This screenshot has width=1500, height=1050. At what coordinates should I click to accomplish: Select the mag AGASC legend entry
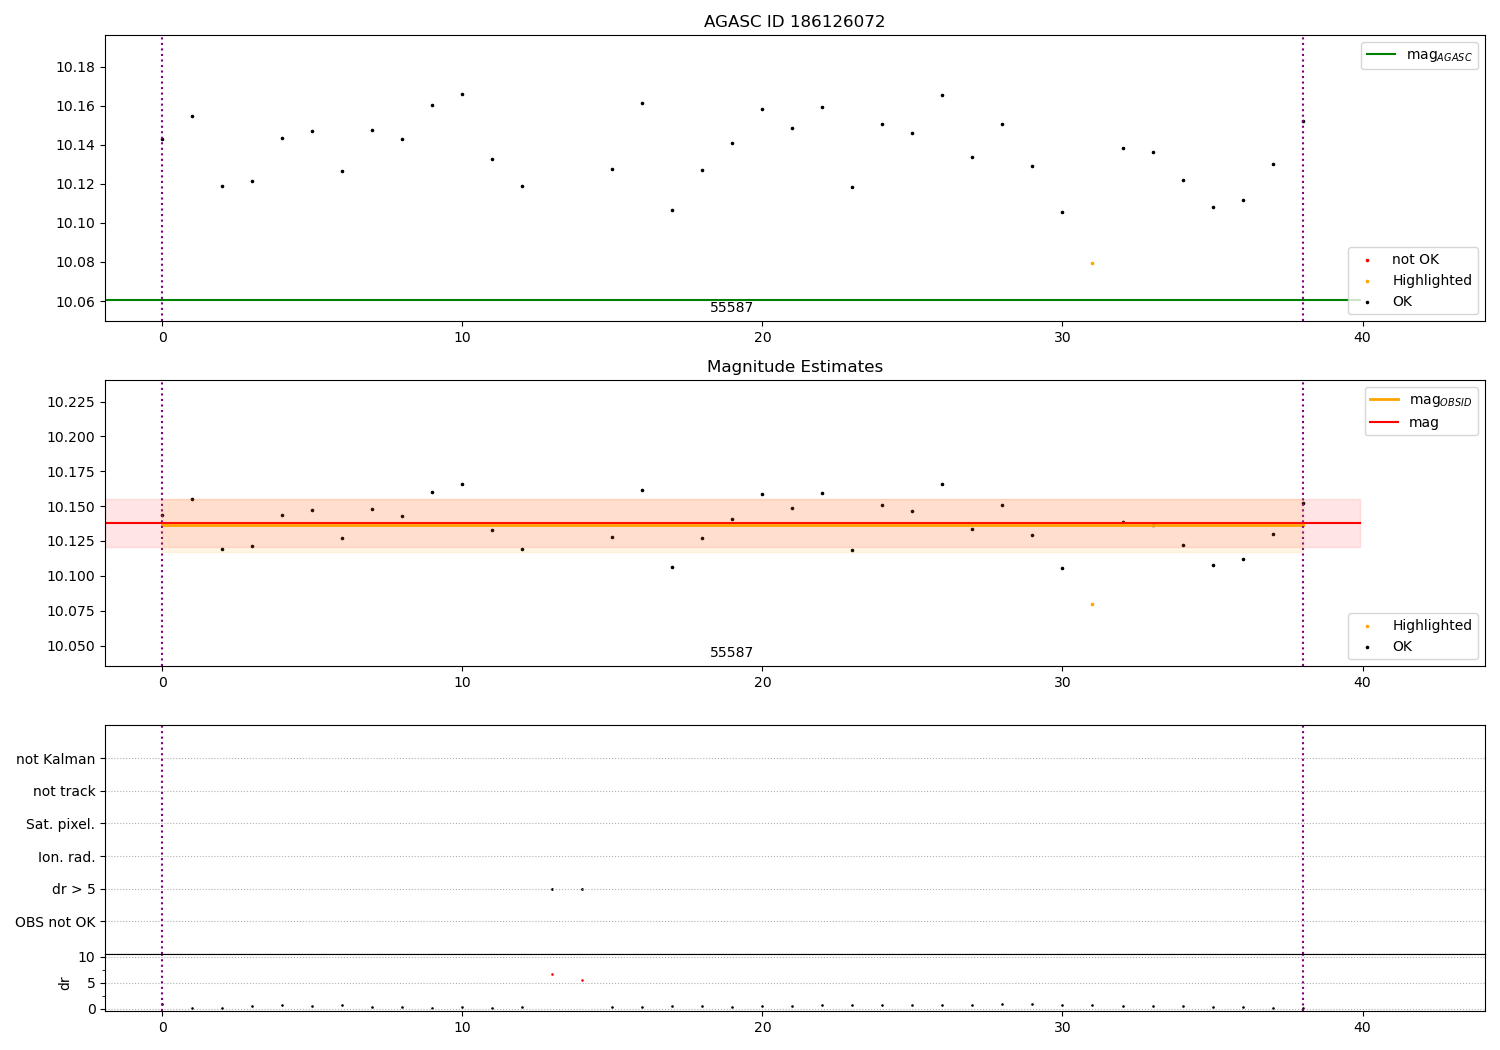coord(1419,55)
